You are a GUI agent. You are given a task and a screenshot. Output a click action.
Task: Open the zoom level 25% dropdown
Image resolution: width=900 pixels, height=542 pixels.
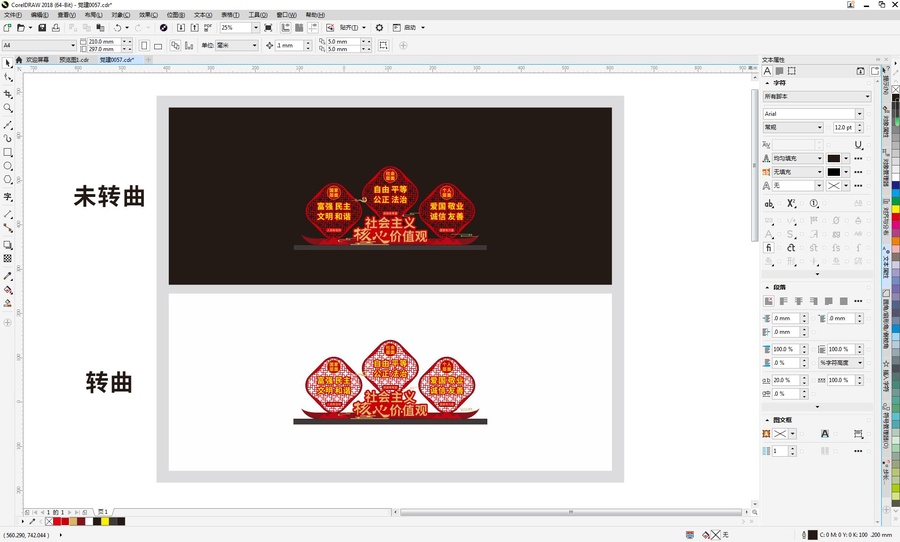point(255,28)
